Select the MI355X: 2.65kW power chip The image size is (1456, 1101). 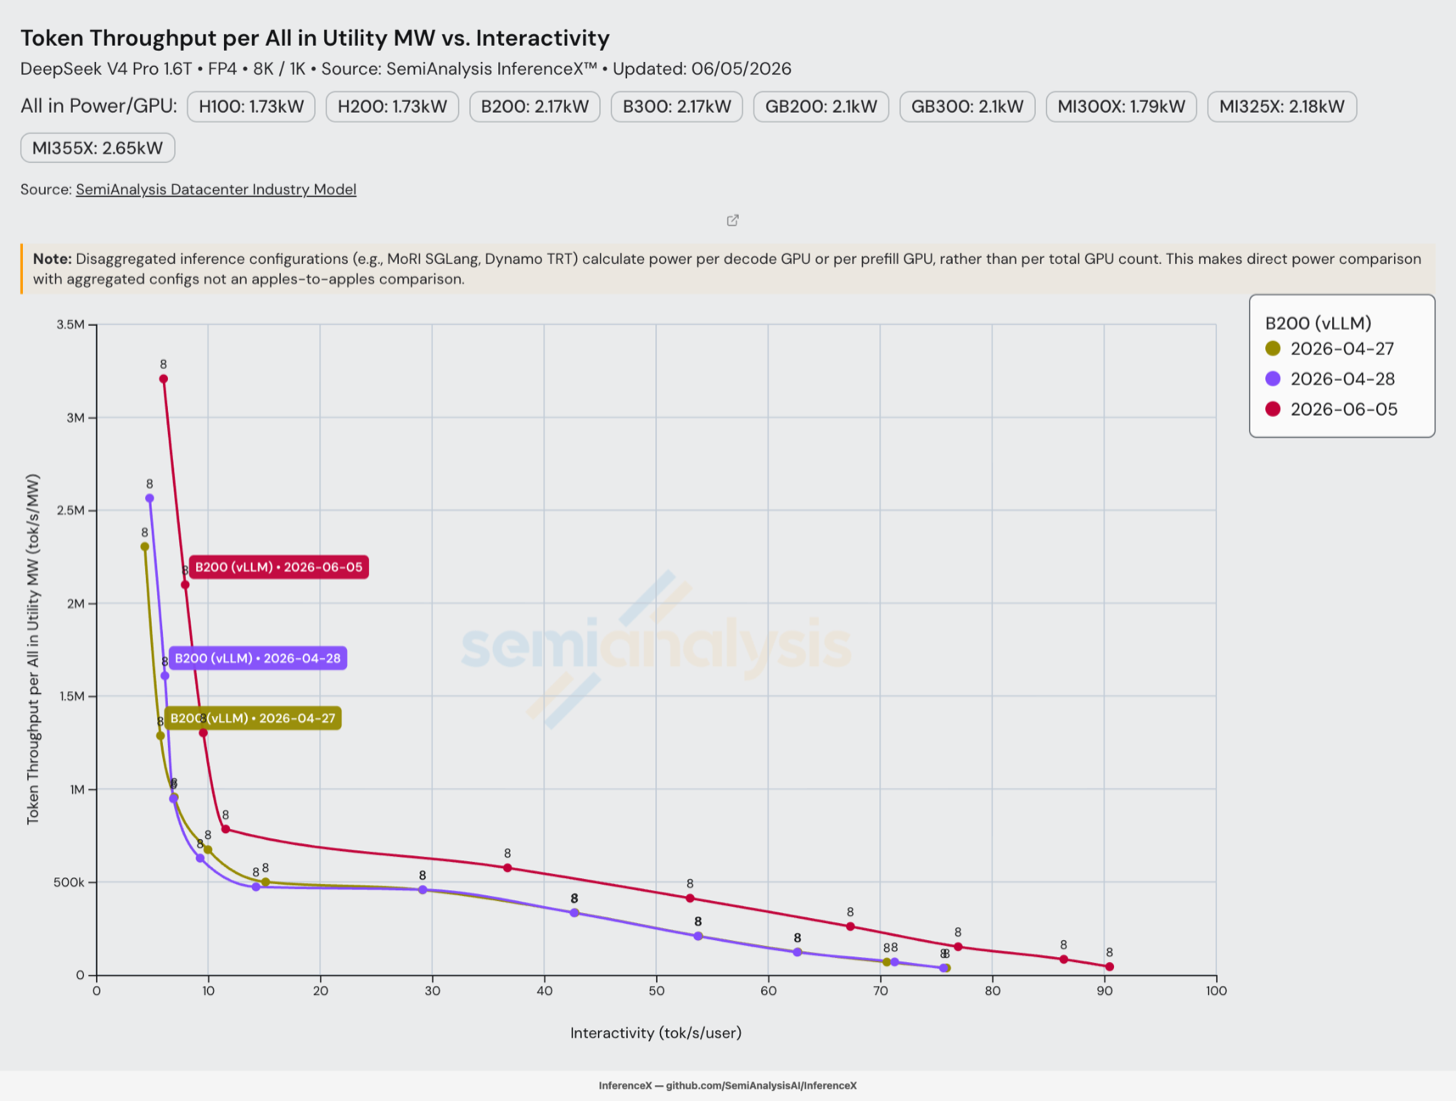tap(98, 148)
